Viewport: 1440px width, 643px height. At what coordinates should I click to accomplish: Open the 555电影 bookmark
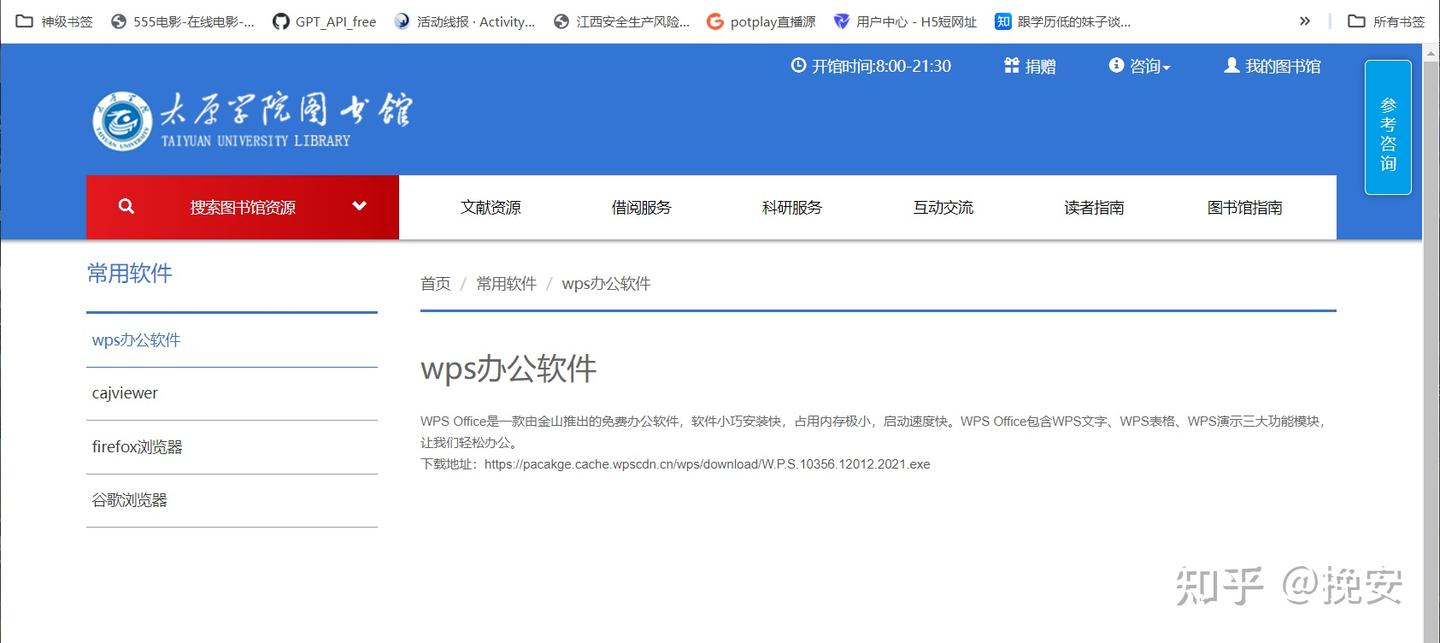tap(183, 21)
